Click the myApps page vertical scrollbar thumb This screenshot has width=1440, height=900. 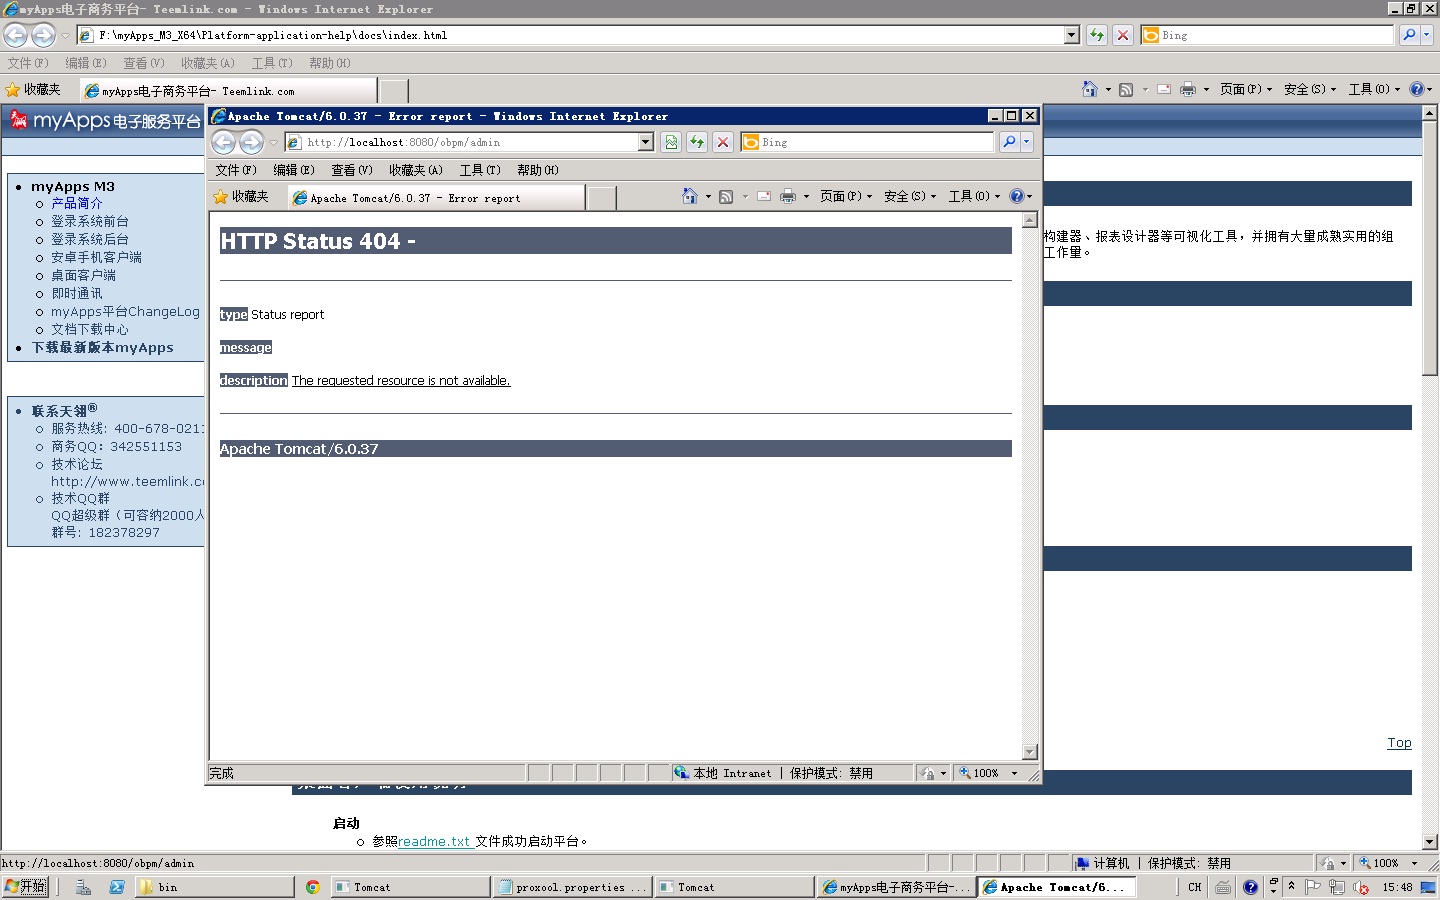[x=1430, y=248]
